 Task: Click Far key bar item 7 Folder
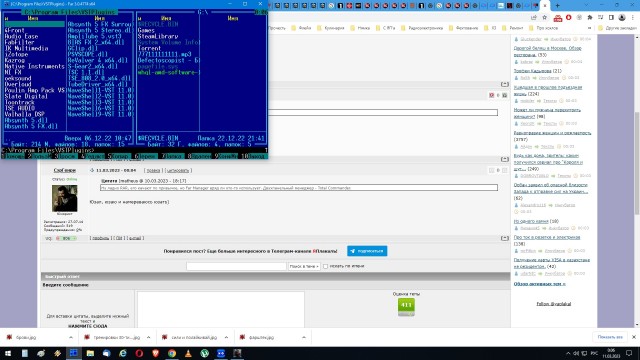pos(173,156)
